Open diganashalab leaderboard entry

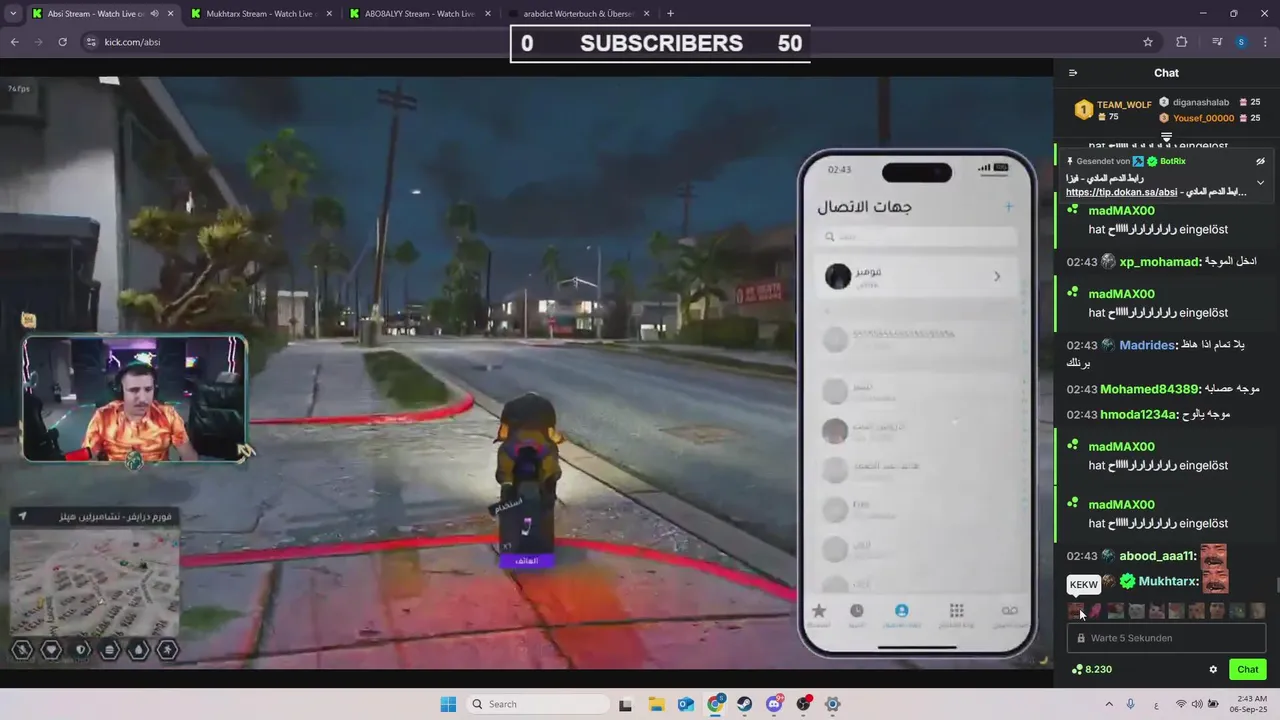pyautogui.click(x=1209, y=102)
